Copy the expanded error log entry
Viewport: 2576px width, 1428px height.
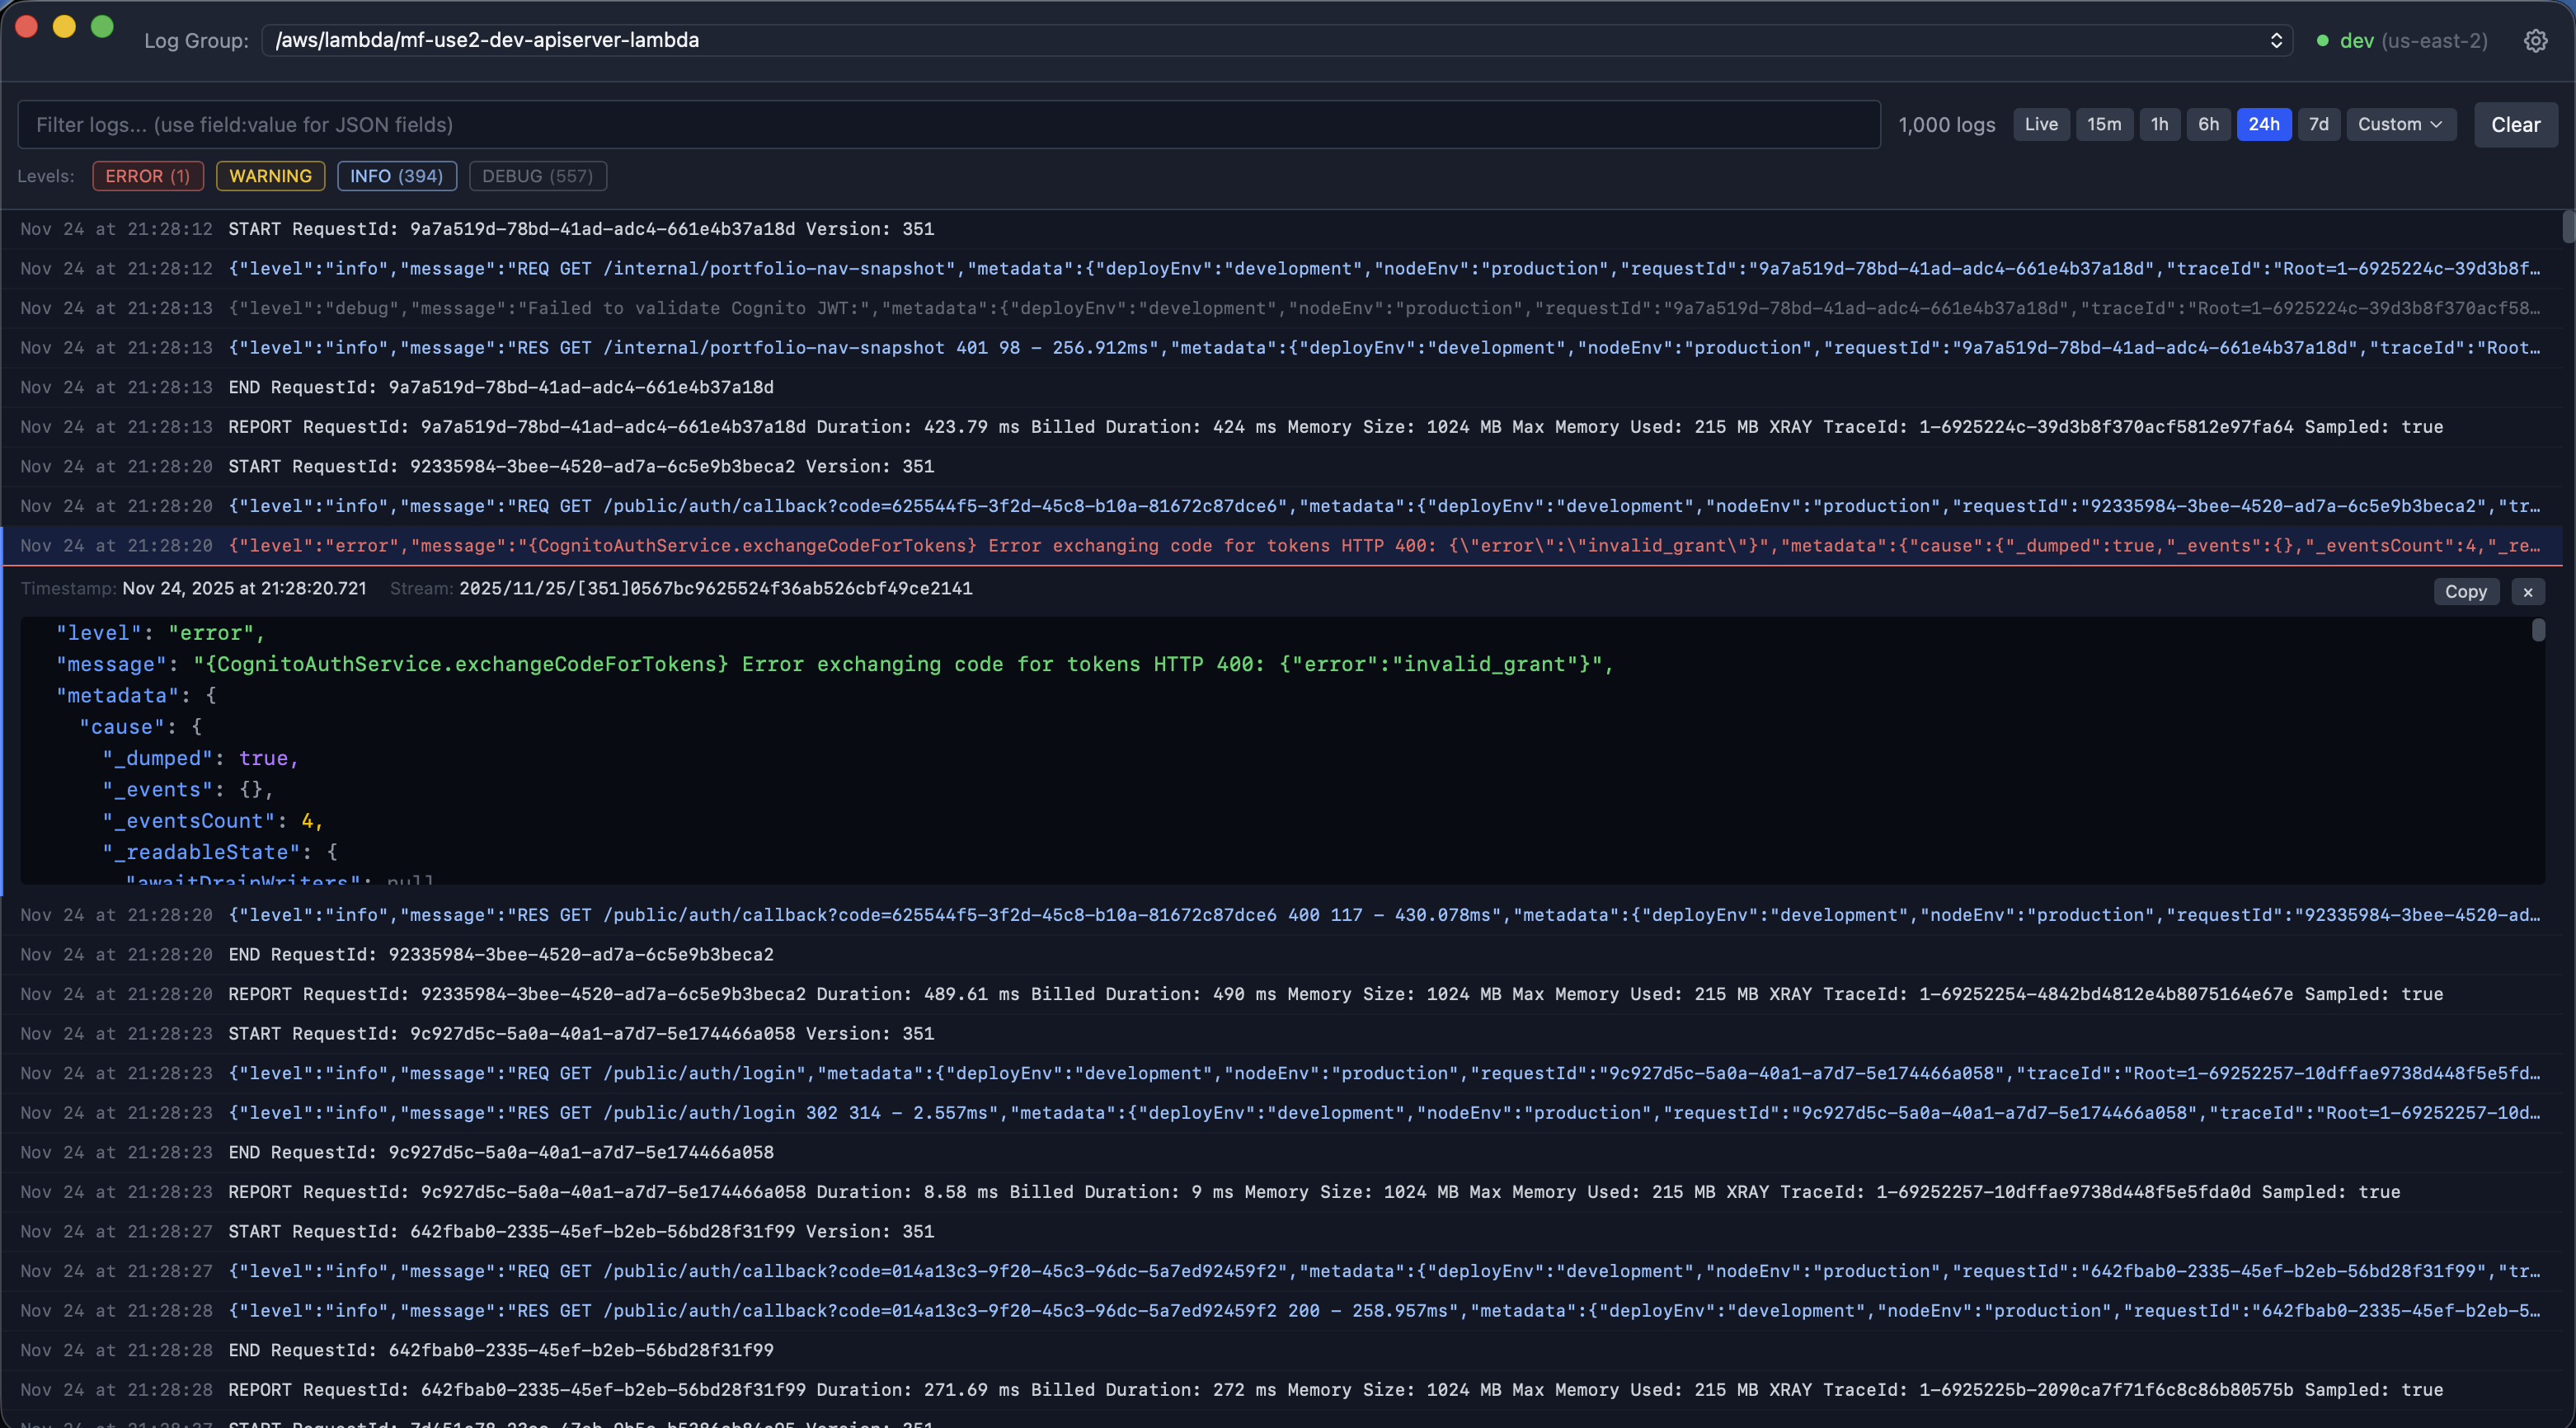click(2466, 591)
